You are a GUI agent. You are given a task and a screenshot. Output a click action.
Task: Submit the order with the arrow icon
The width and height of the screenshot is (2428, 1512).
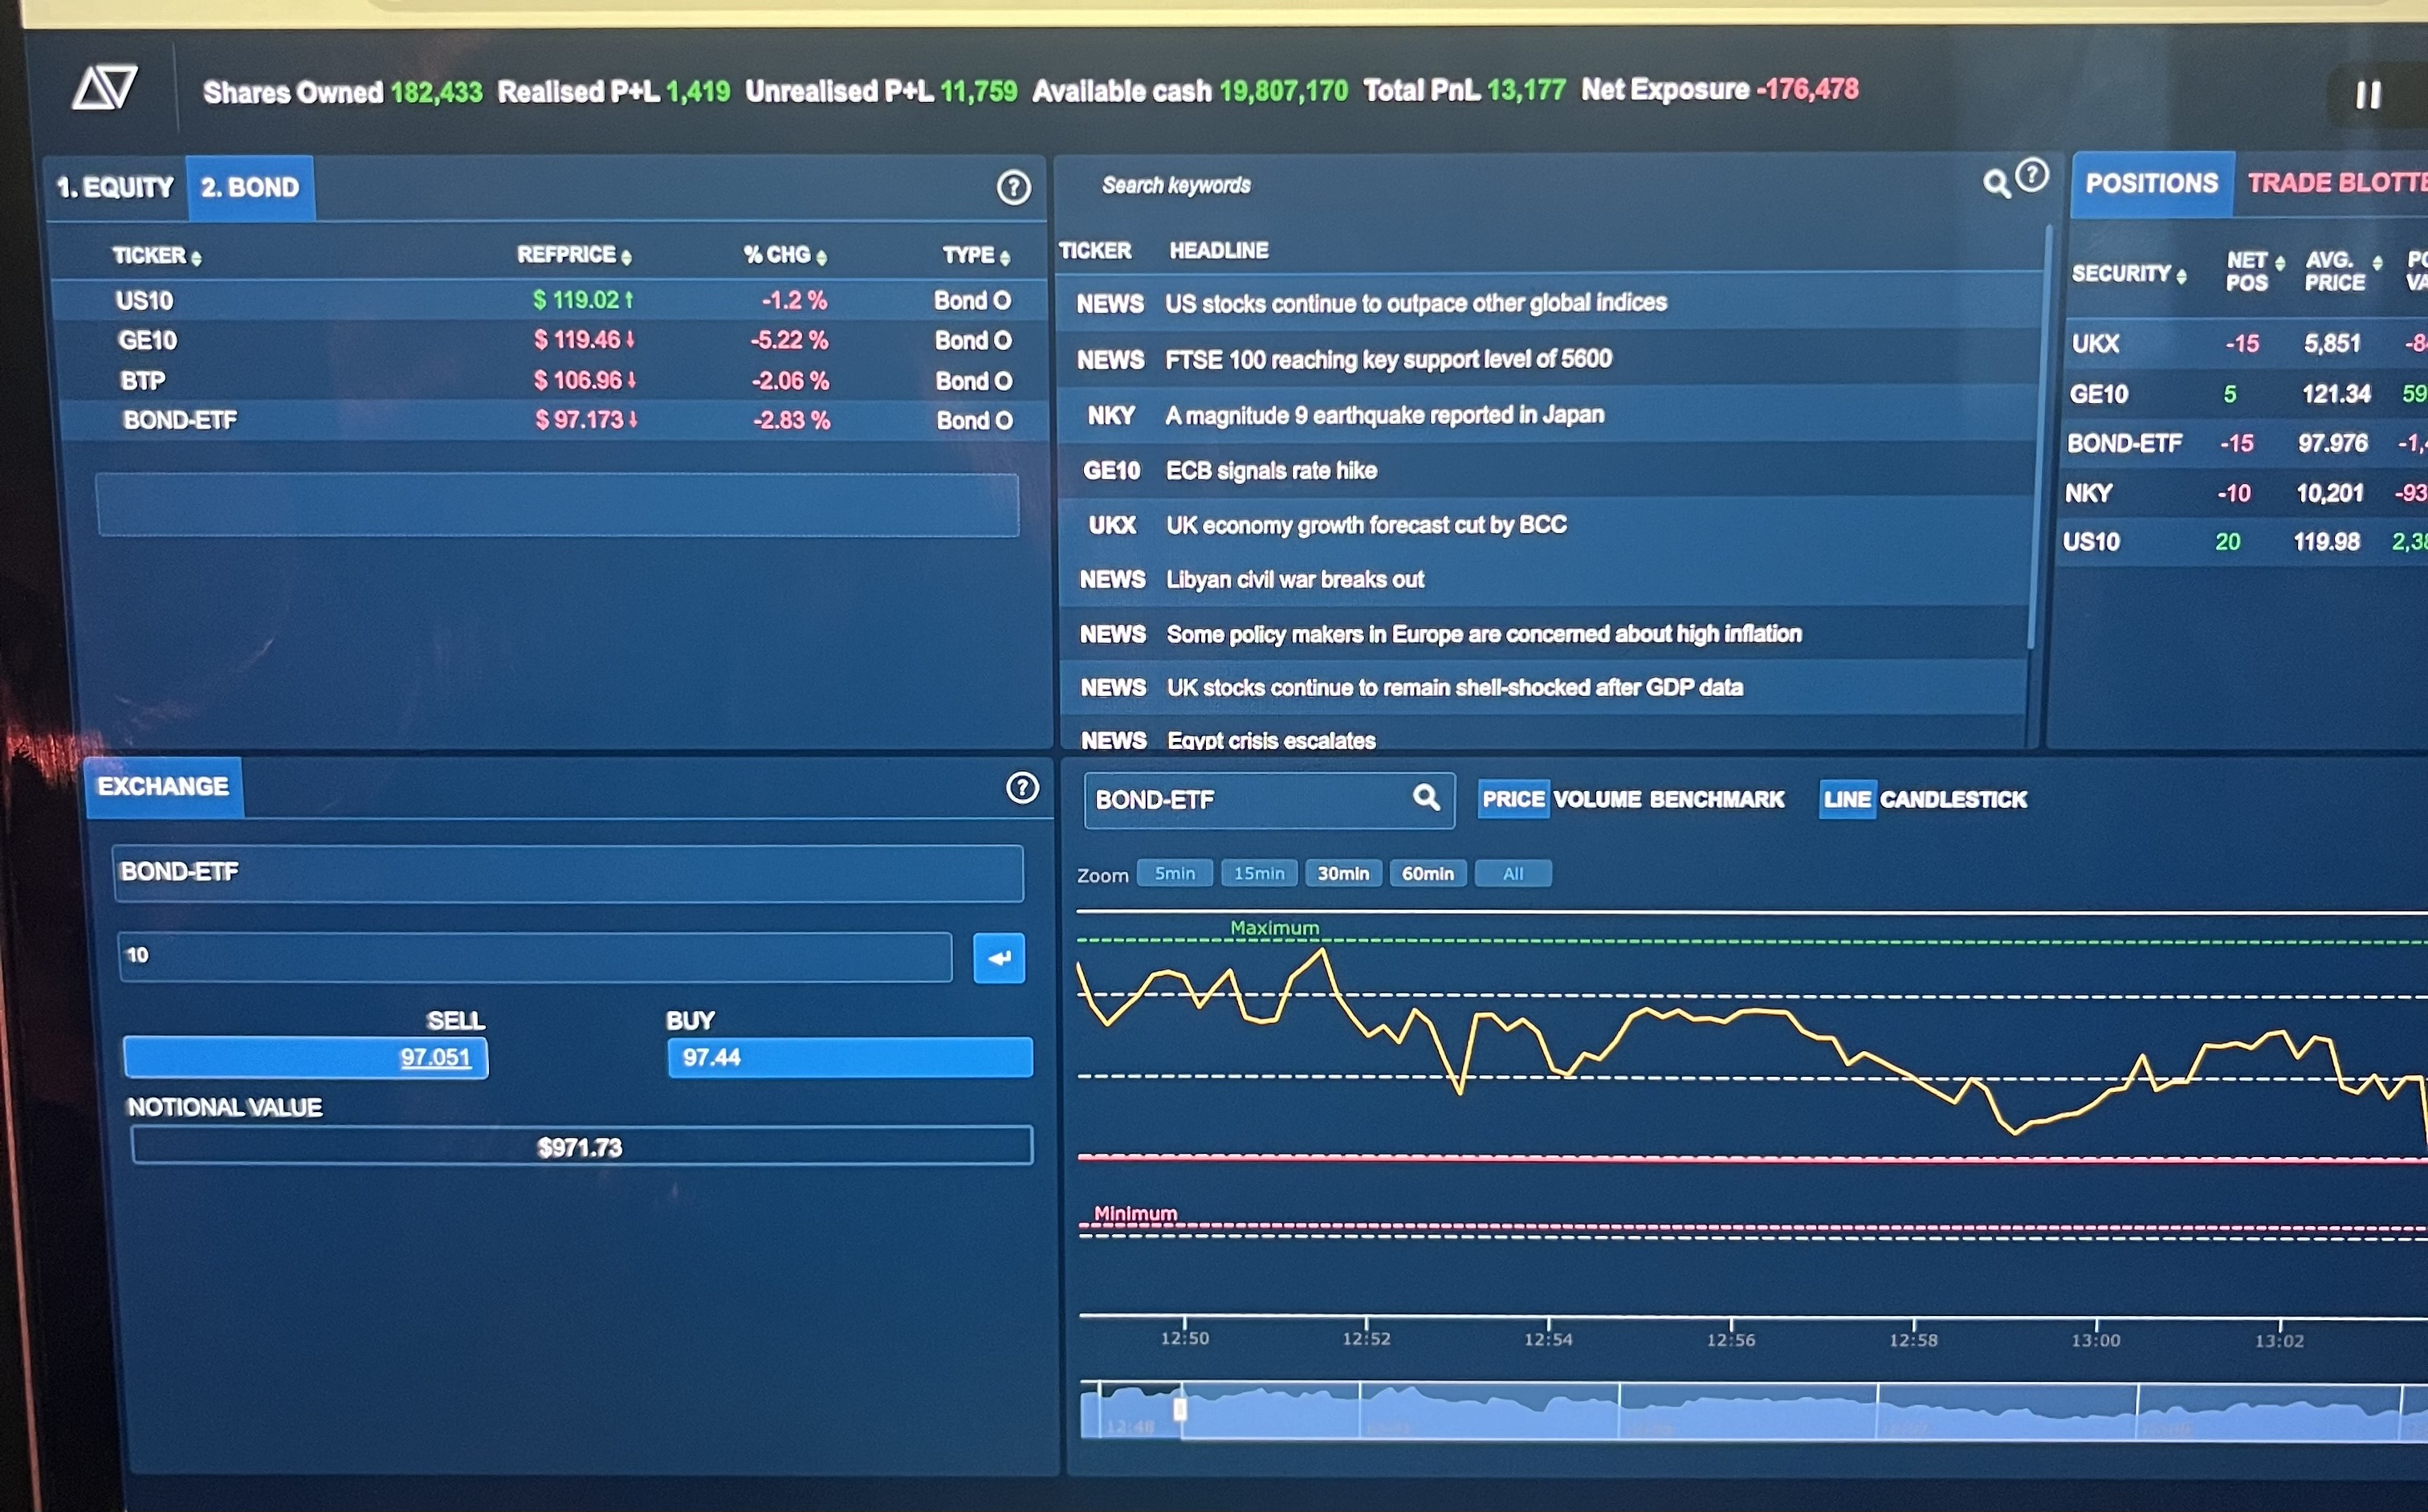998,958
